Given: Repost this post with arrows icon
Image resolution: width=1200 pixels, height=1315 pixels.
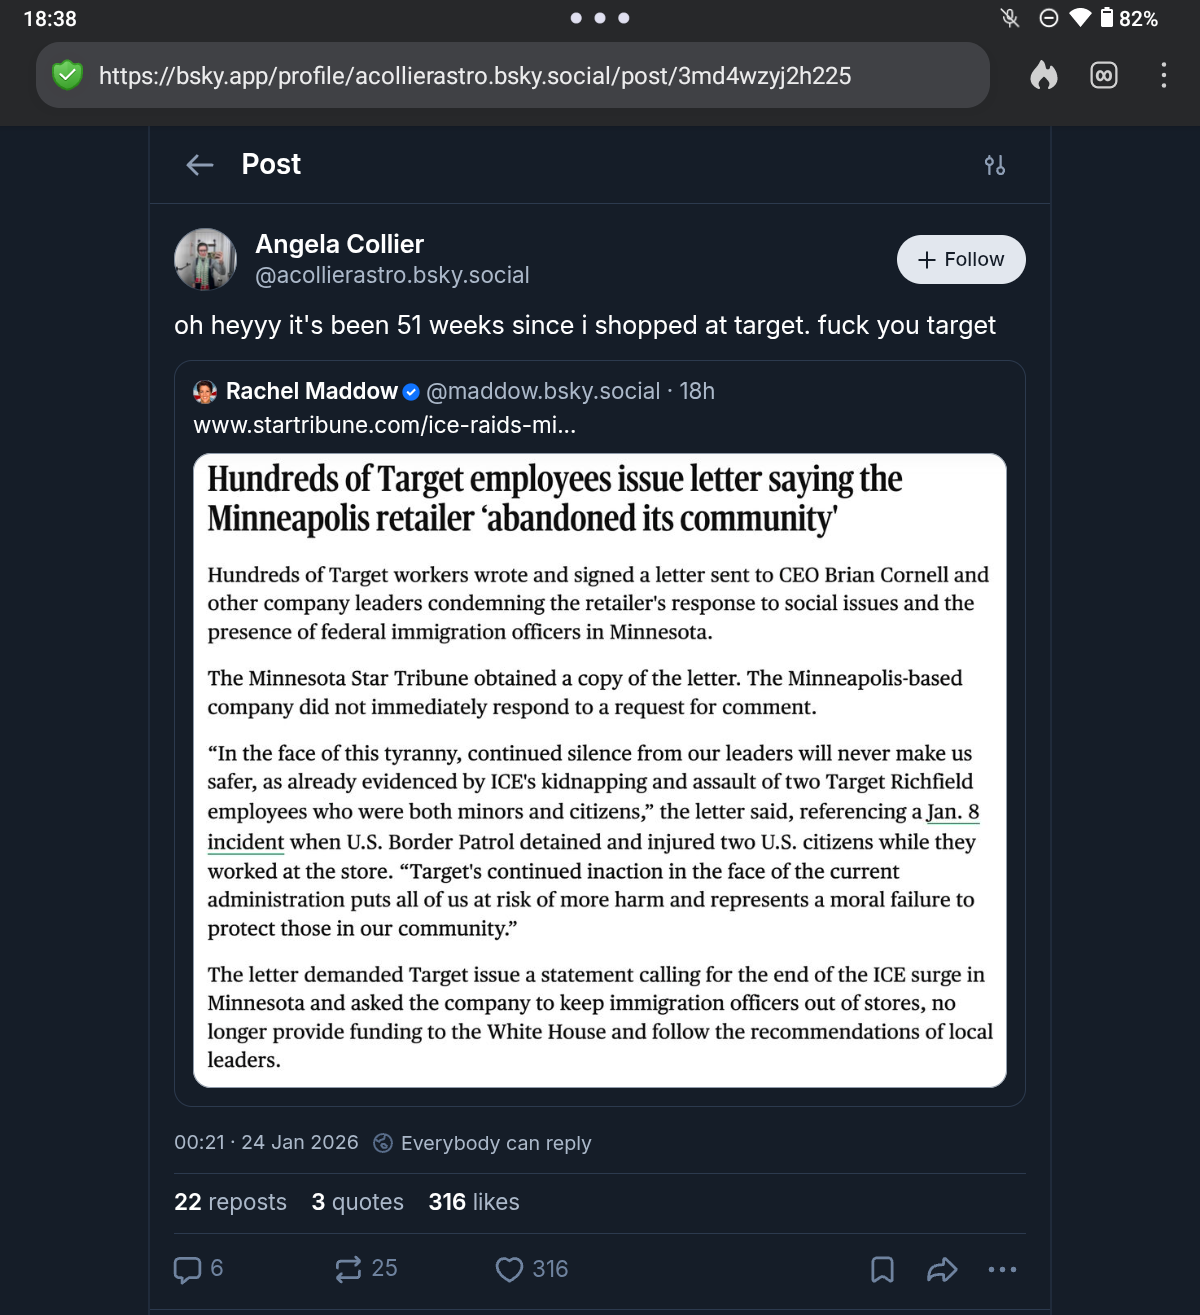Looking at the screenshot, I should (x=348, y=1269).
